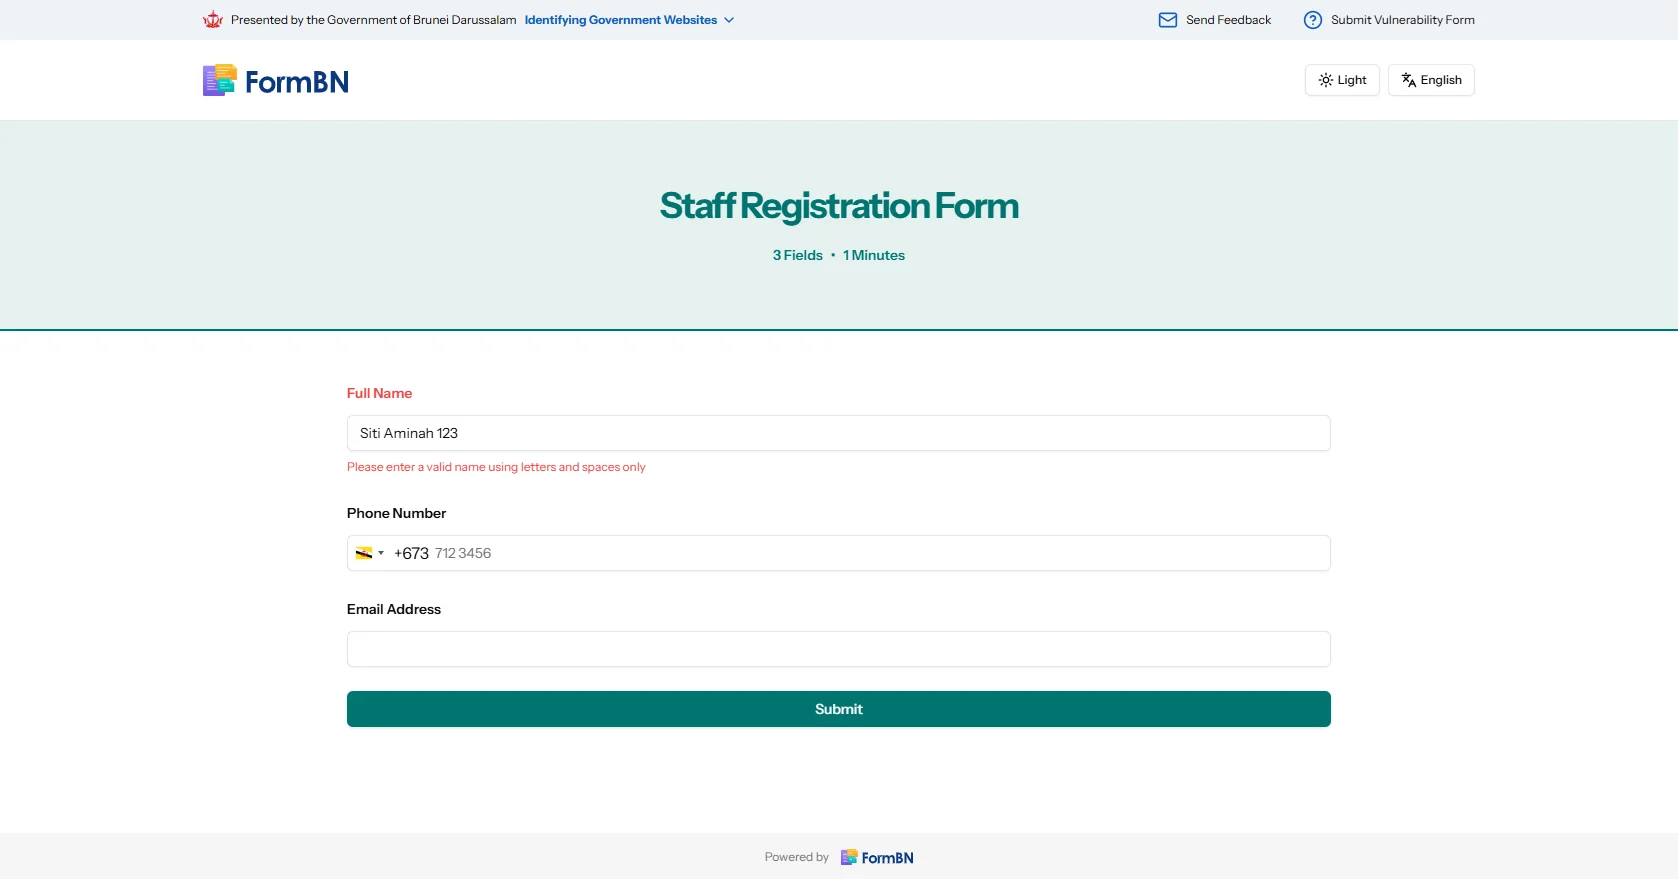Viewport: 1678px width, 879px height.
Task: Click the Staff Registration Form heading
Action: [x=838, y=206]
